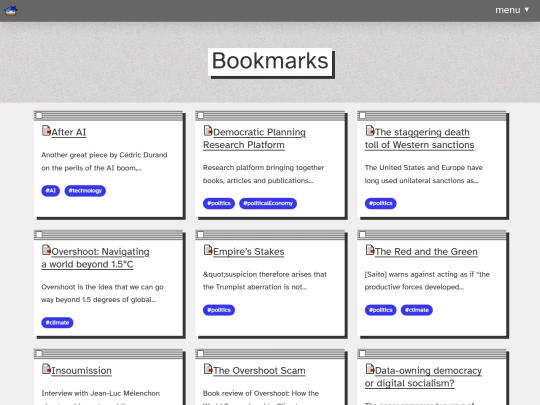Select #climate tag on Red and Green card

tap(417, 310)
